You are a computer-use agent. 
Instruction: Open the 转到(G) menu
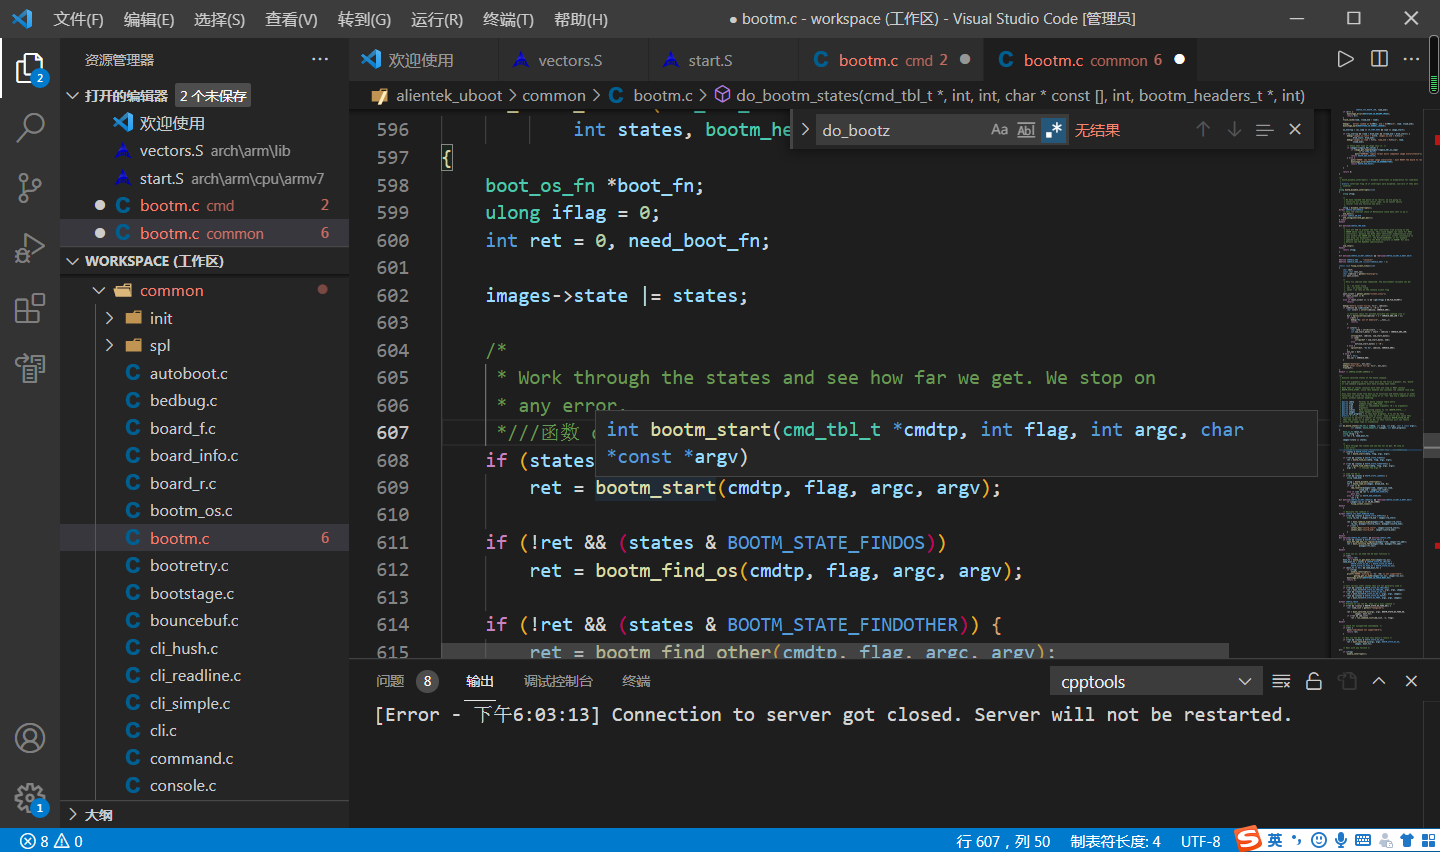coord(364,19)
